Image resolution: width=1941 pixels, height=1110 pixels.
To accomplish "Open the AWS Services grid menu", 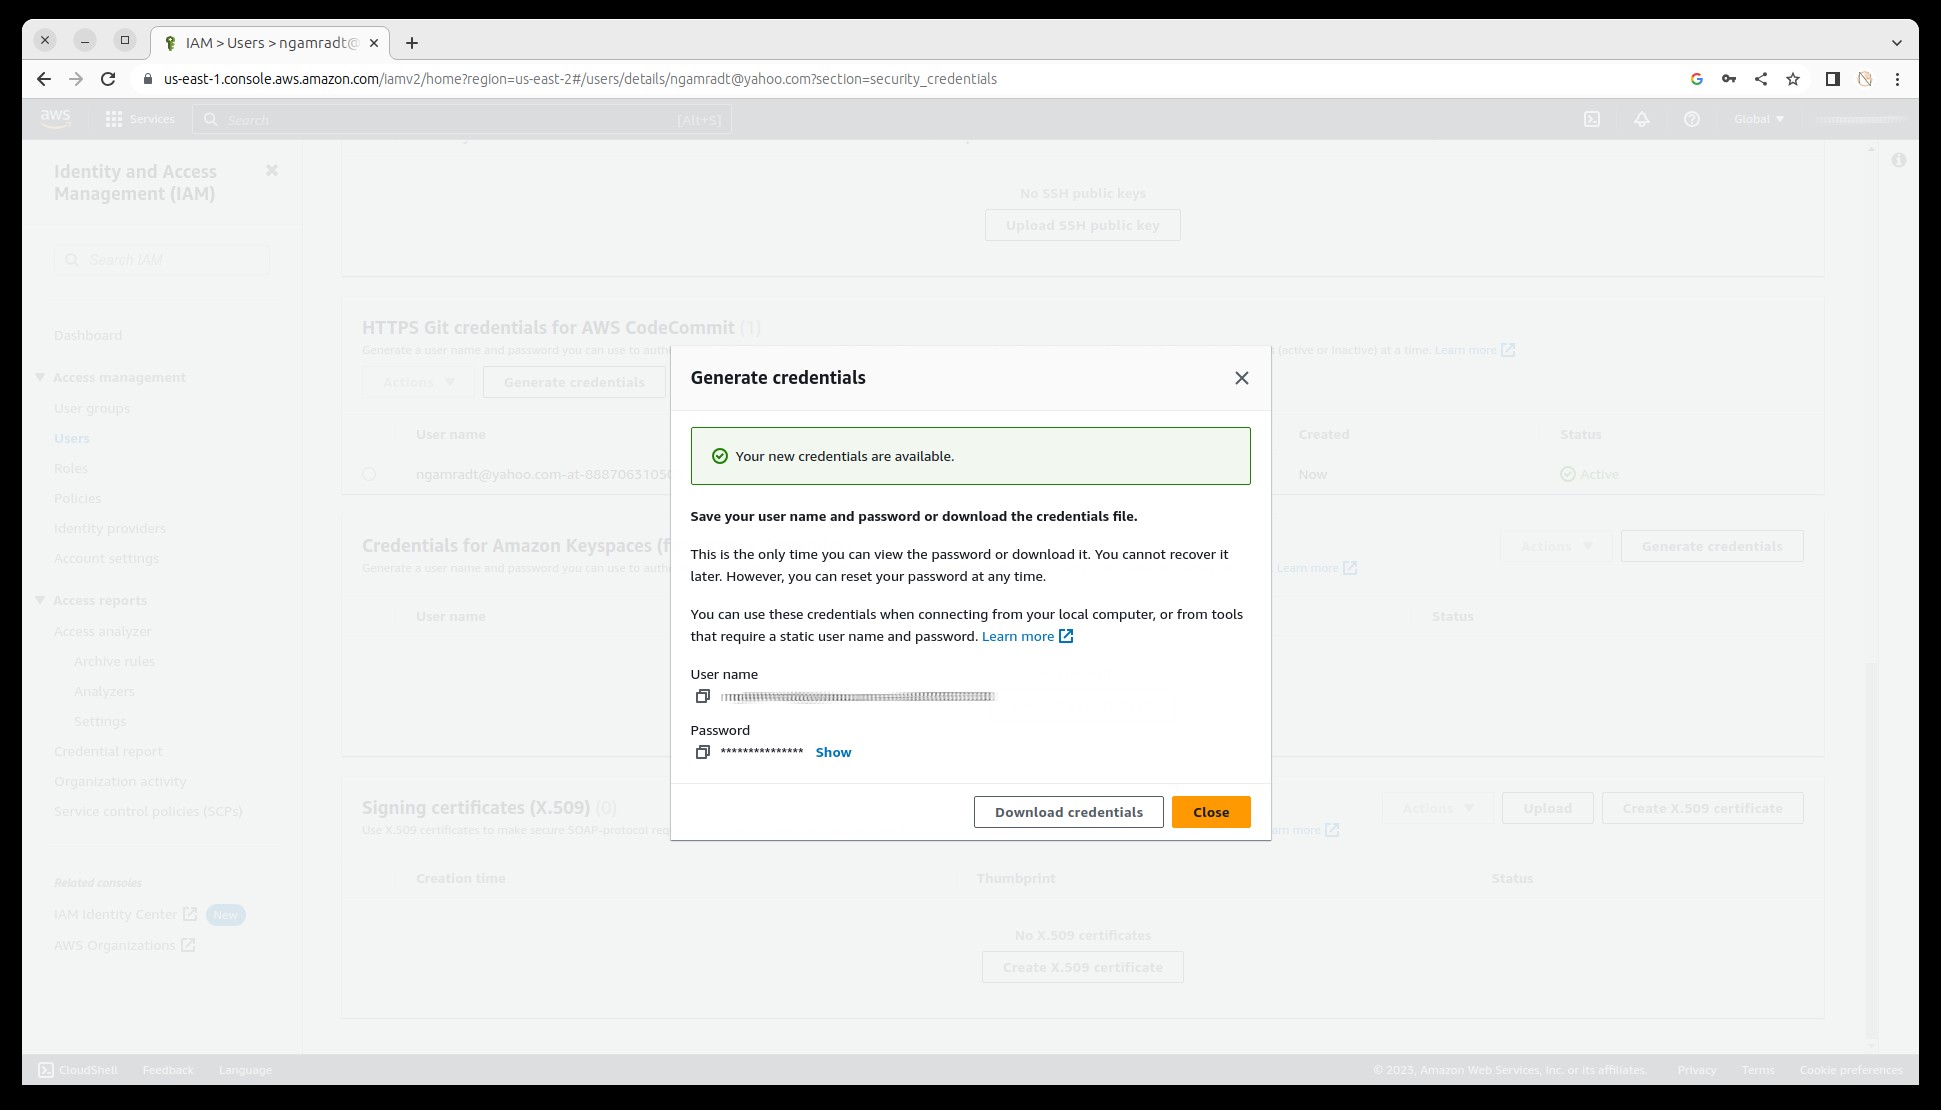I will (x=139, y=119).
